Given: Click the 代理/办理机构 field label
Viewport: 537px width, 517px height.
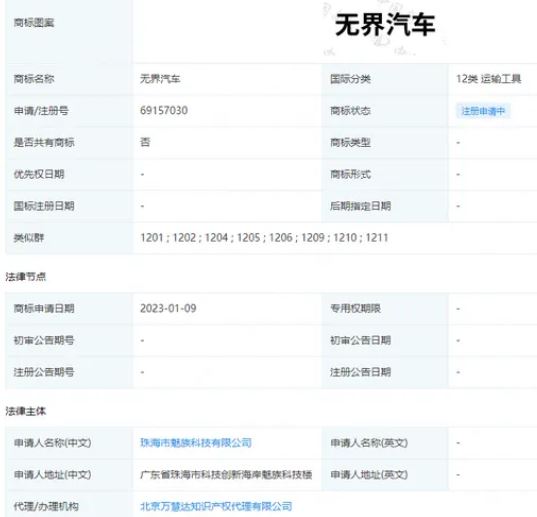Looking at the screenshot, I should (x=46, y=506).
